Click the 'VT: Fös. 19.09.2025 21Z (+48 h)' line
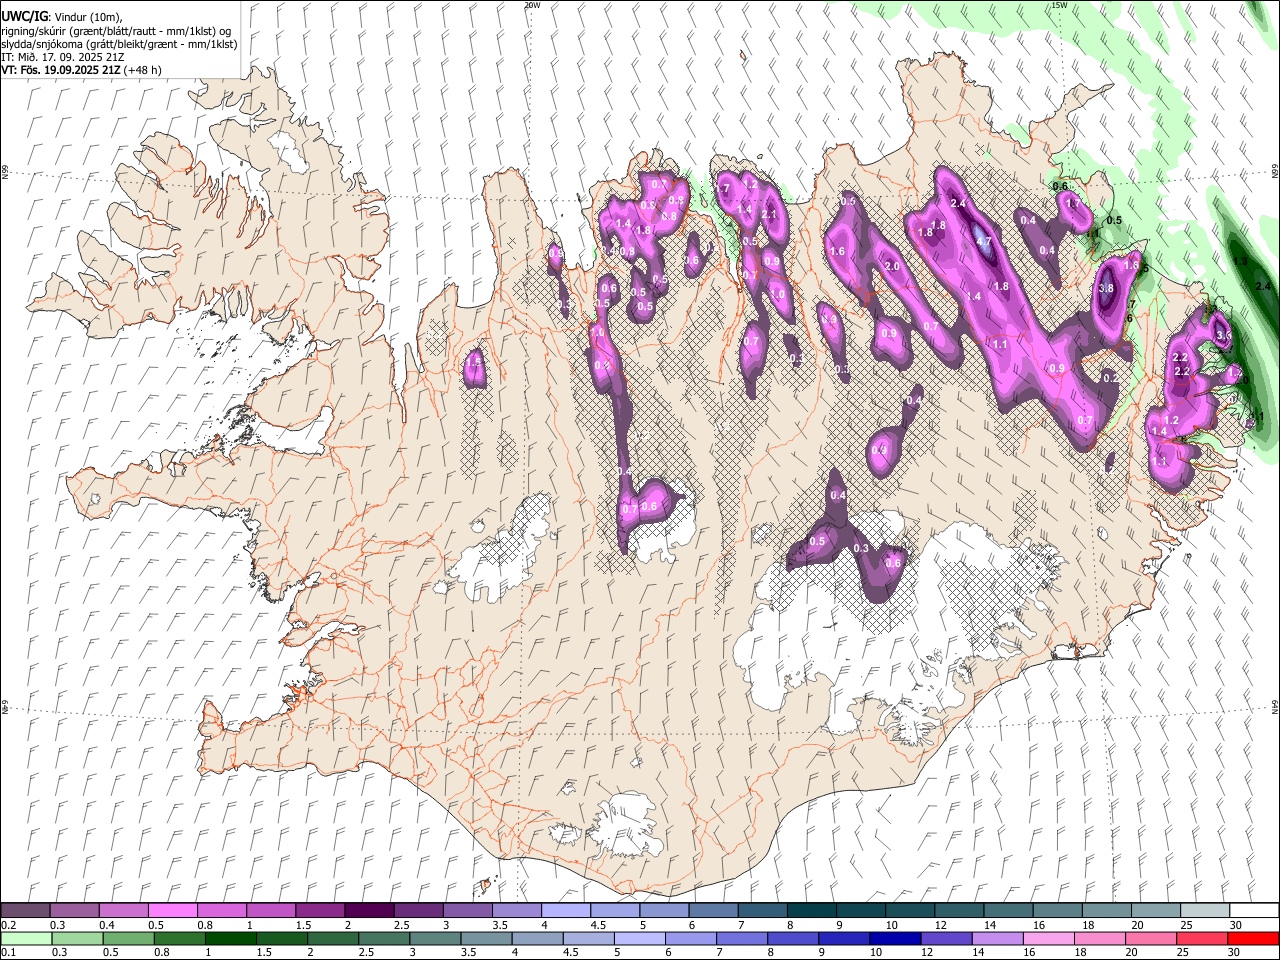 pos(81,70)
